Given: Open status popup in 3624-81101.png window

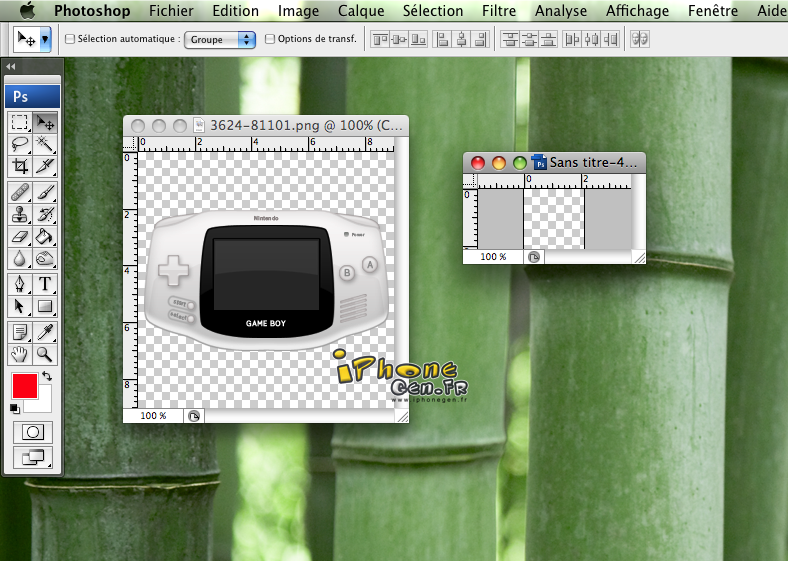Looking at the screenshot, I should pos(194,416).
